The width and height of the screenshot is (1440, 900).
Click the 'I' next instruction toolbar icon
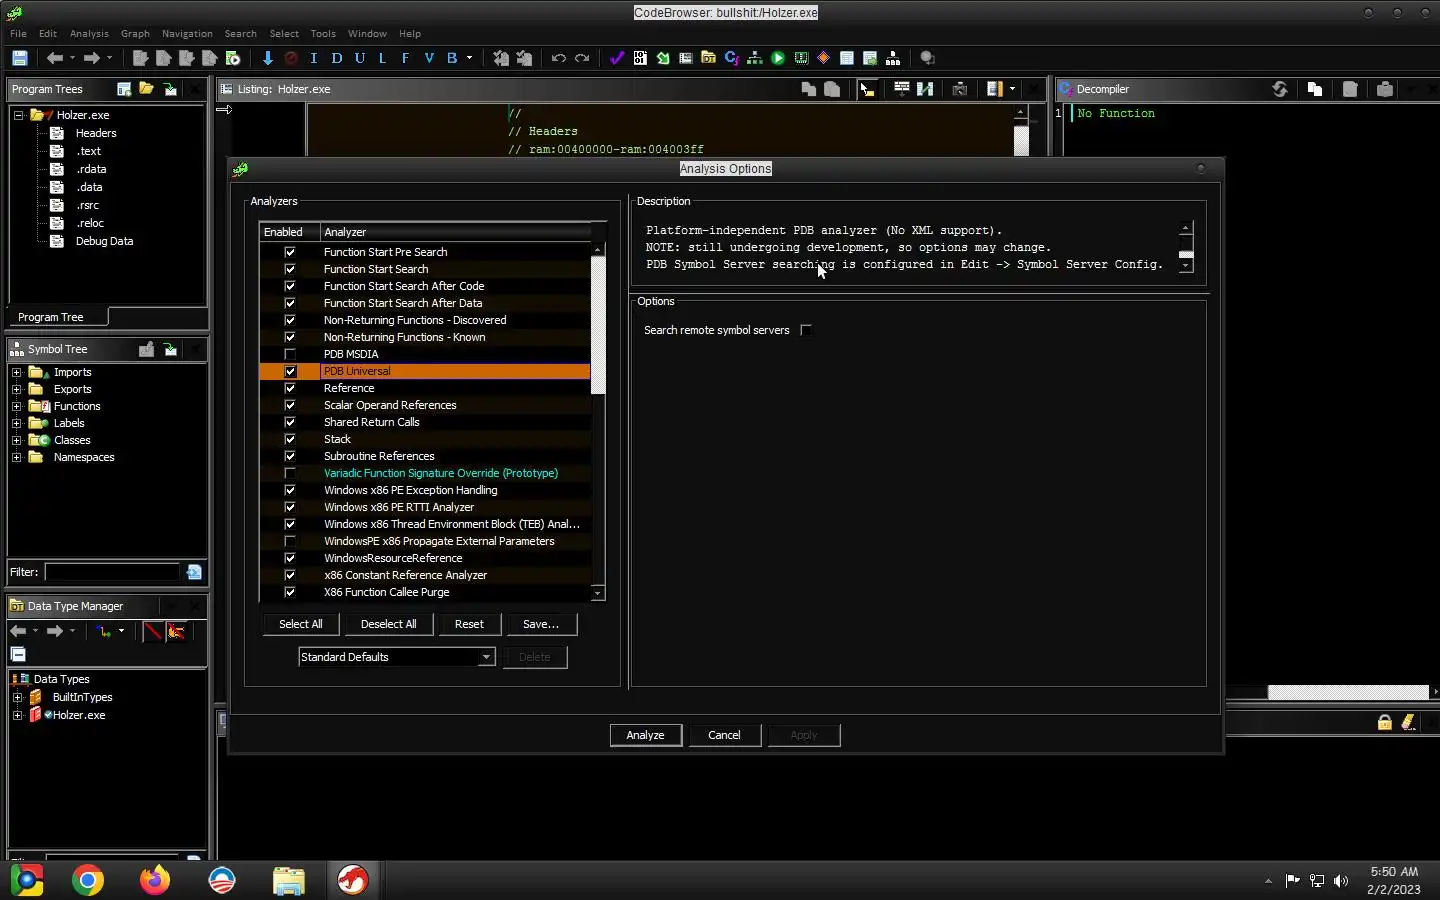click(313, 58)
